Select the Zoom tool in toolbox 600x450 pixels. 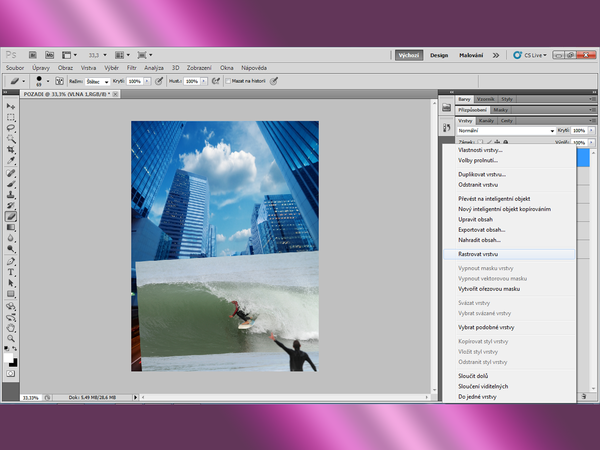pyautogui.click(x=11, y=338)
